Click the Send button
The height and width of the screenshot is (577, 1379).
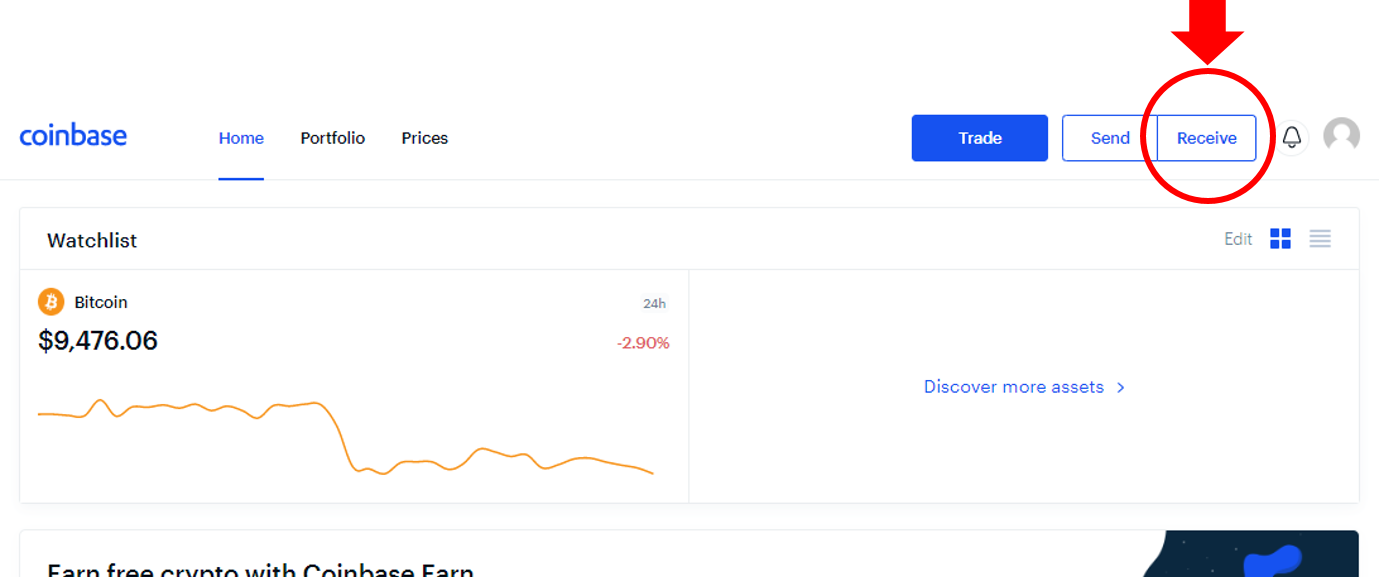[1110, 138]
